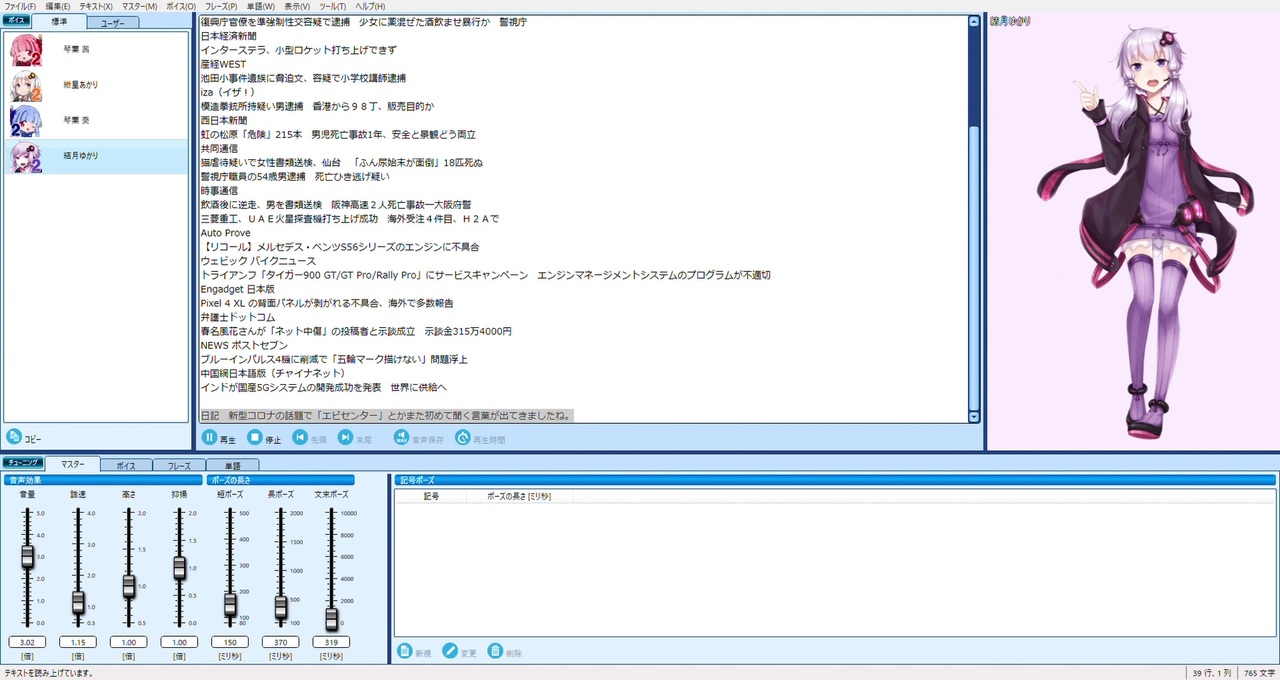Click the 長ポーズ slider handle

coord(281,606)
